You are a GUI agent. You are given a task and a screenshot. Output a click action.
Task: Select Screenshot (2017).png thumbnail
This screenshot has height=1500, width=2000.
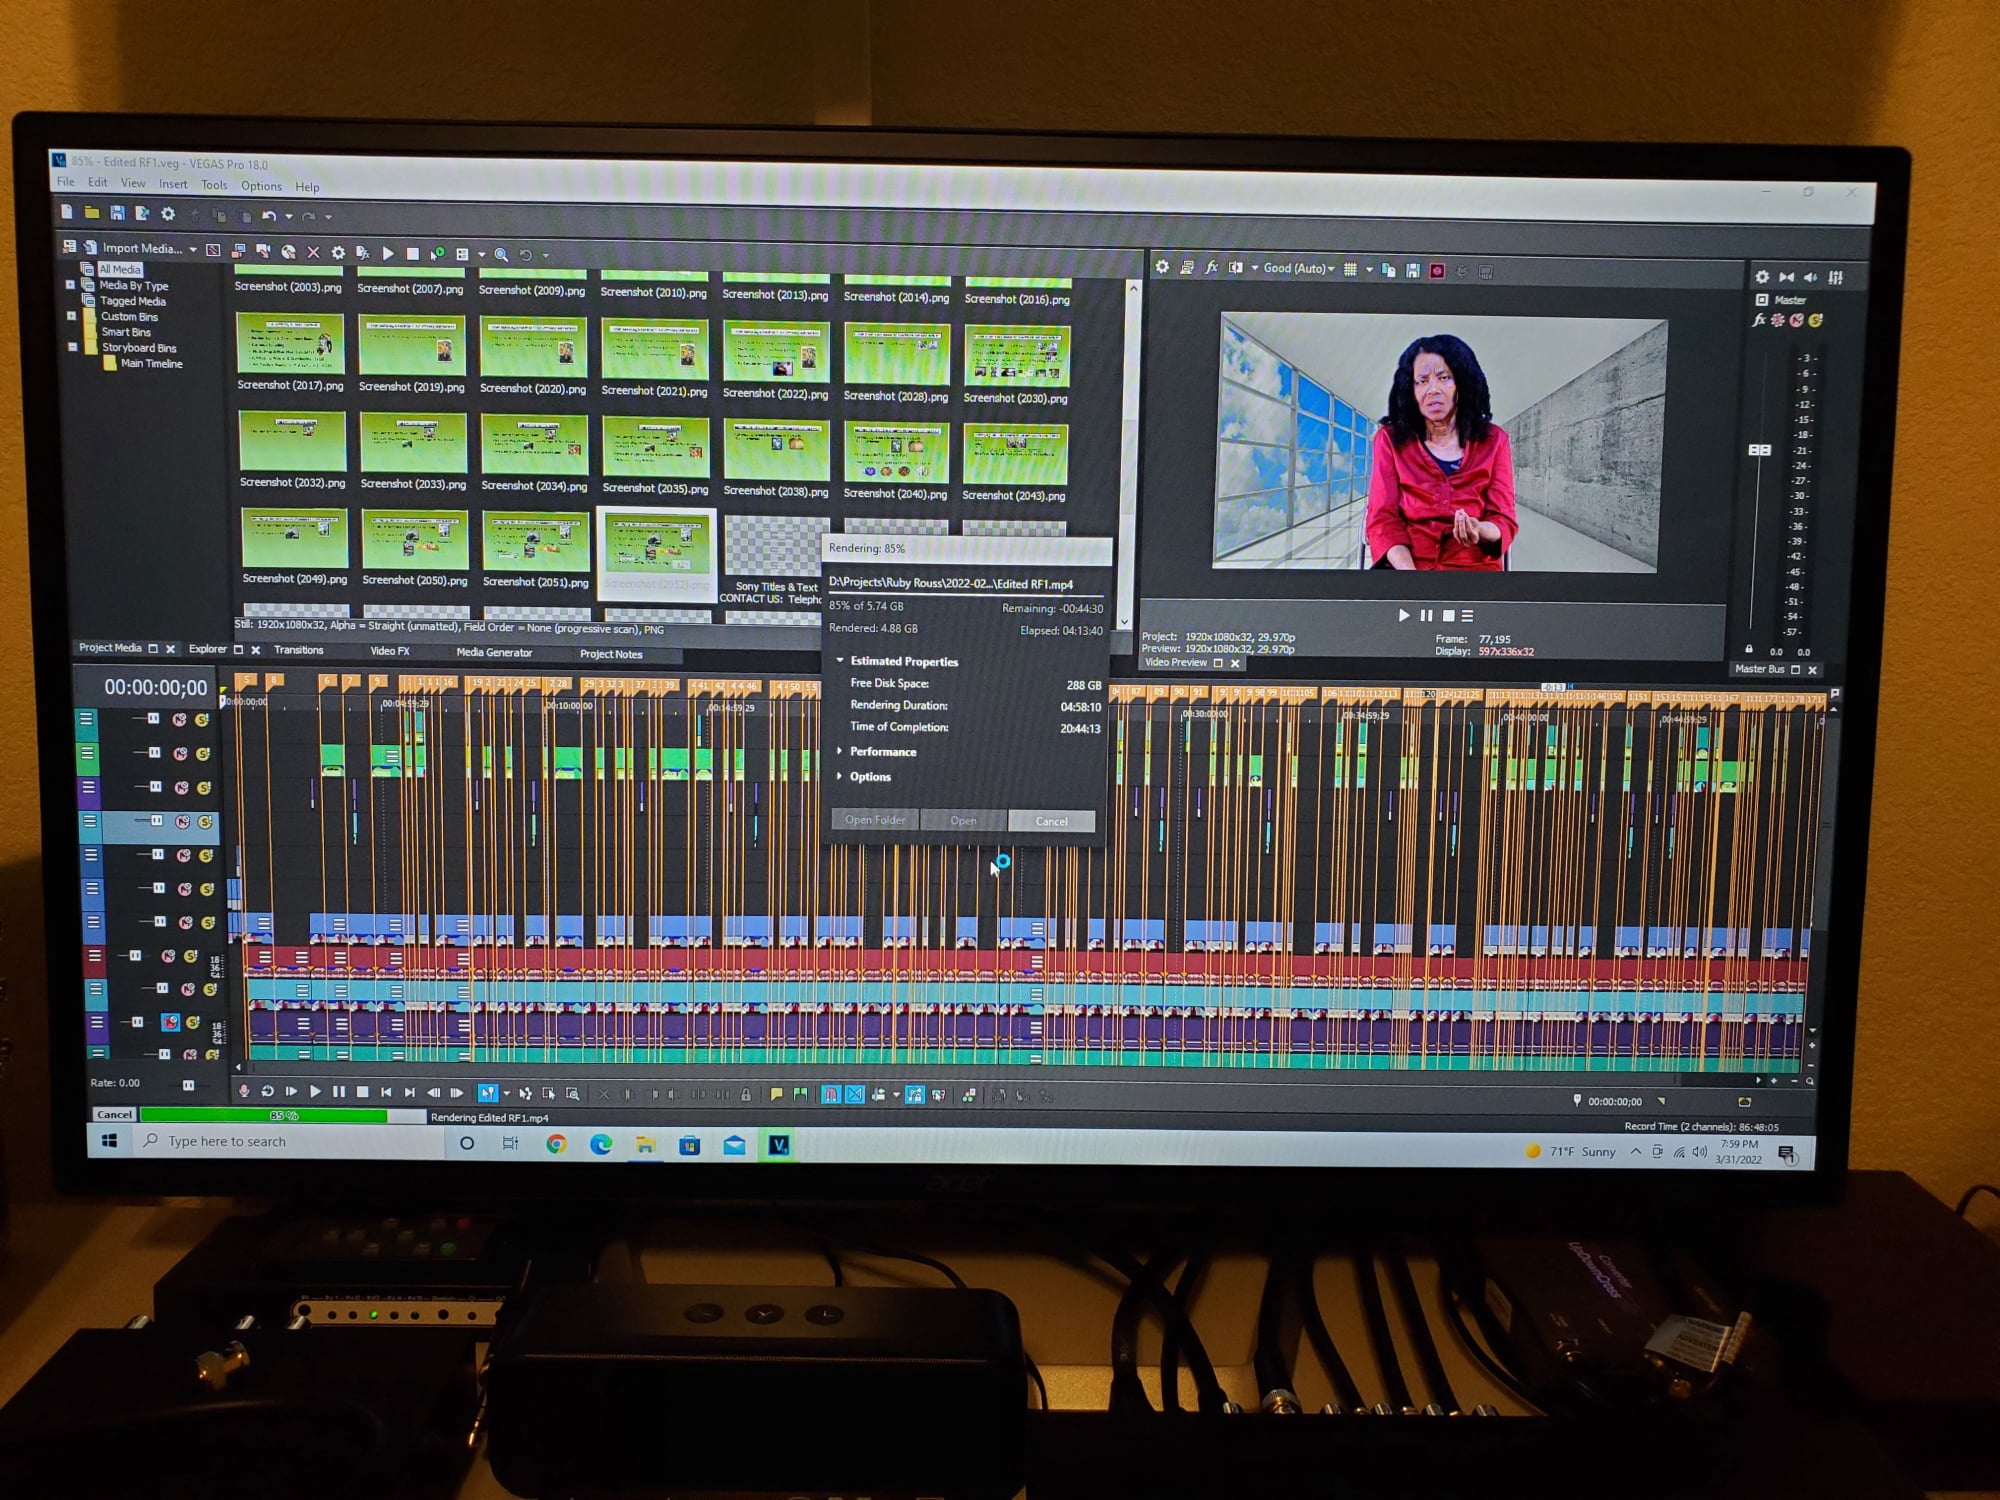click(x=290, y=343)
